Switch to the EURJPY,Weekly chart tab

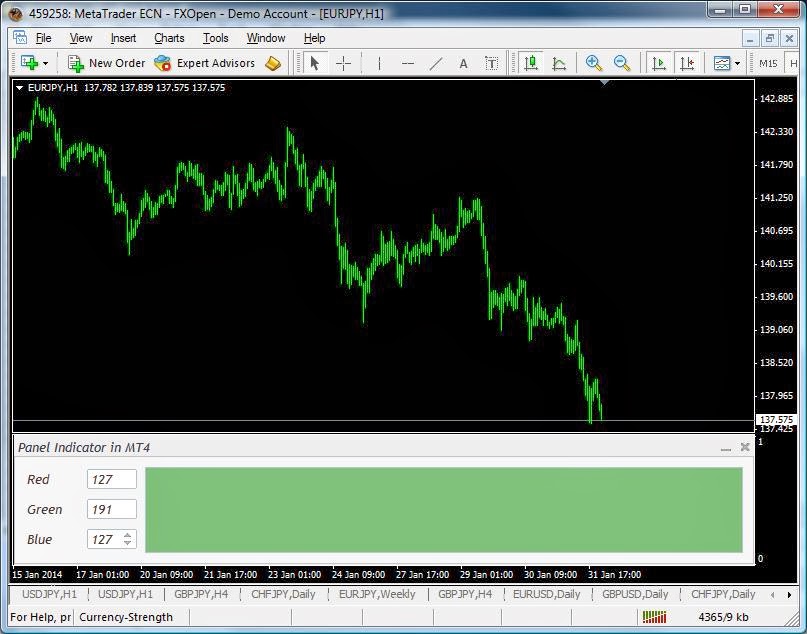tap(377, 594)
